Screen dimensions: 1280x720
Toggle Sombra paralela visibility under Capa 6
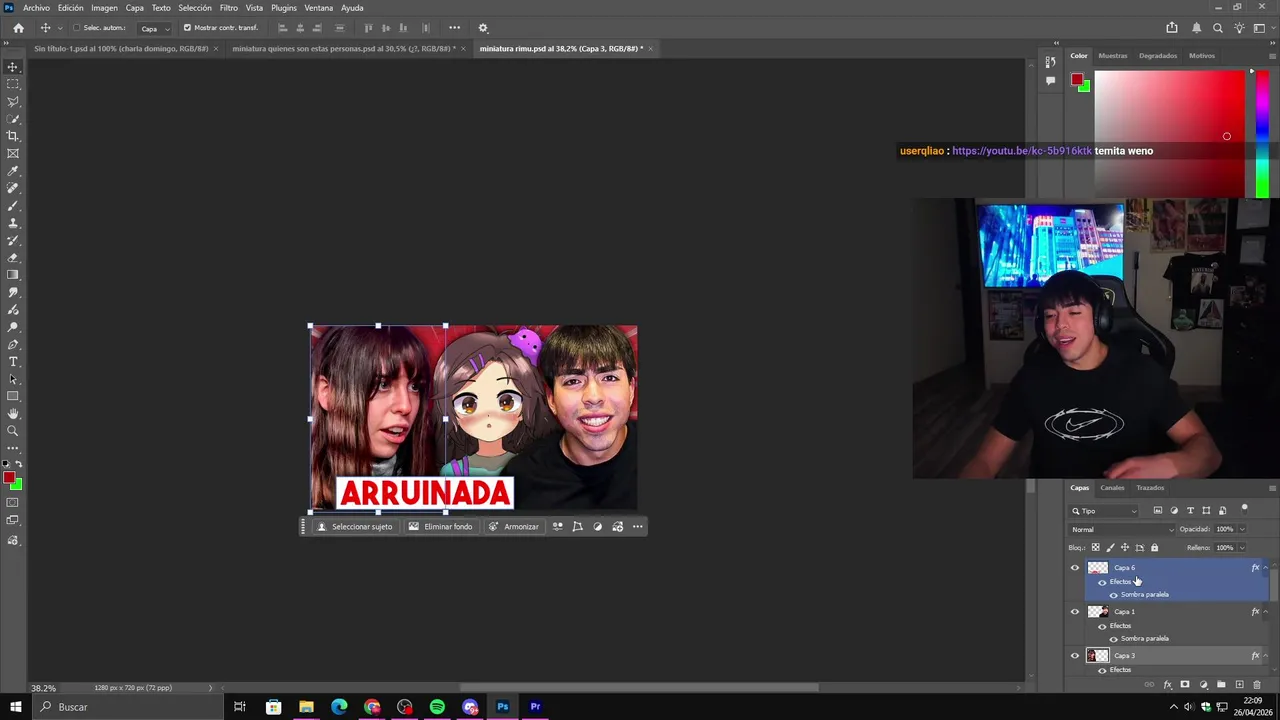tap(1113, 595)
